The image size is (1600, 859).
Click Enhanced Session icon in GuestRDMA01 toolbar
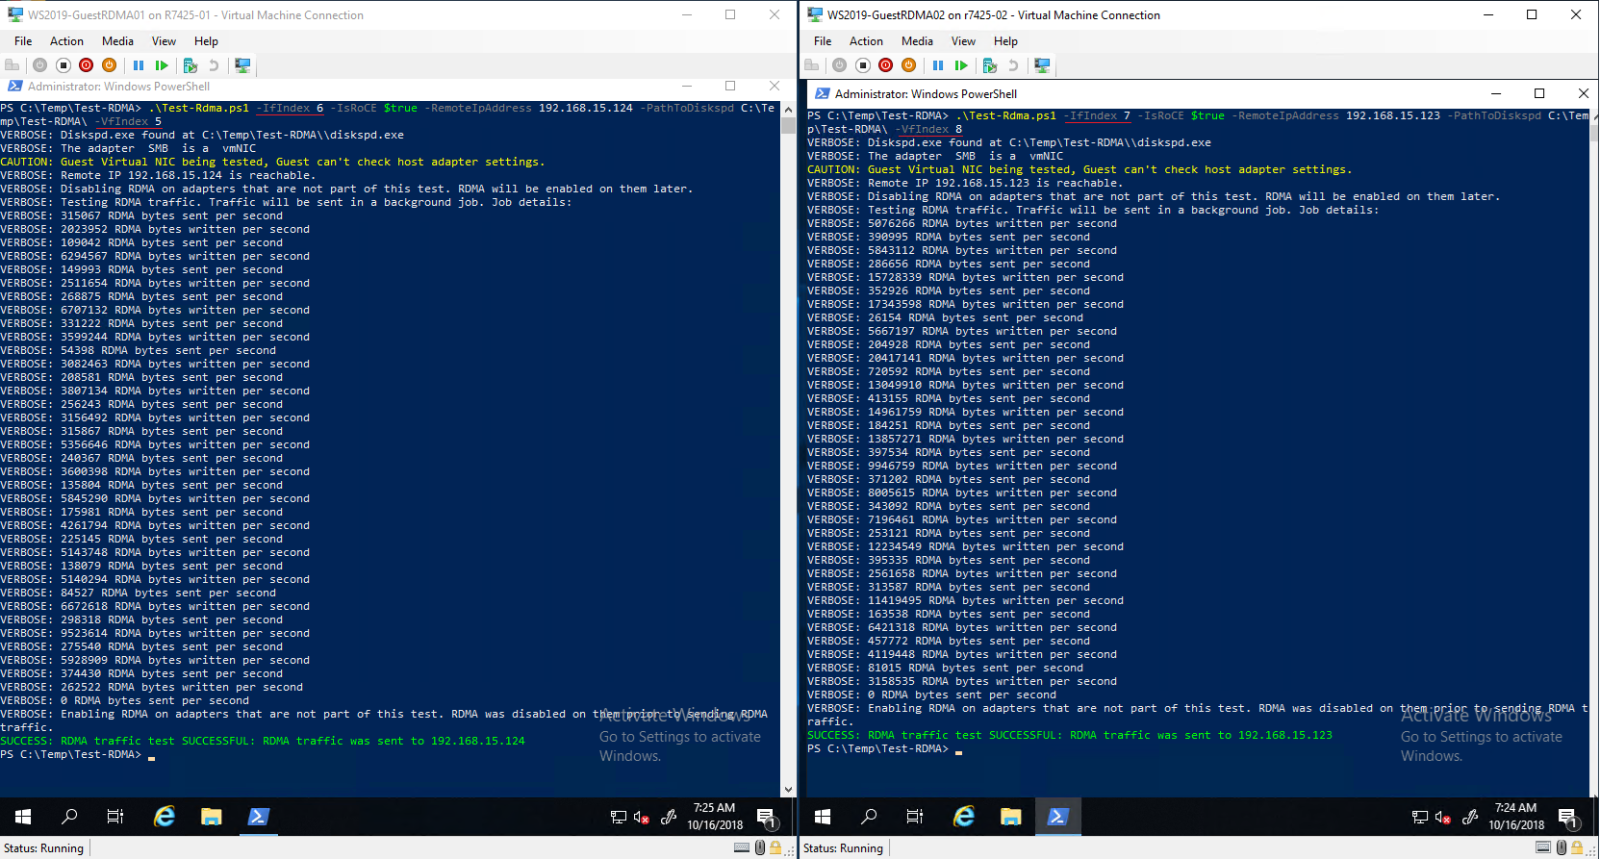coord(242,65)
